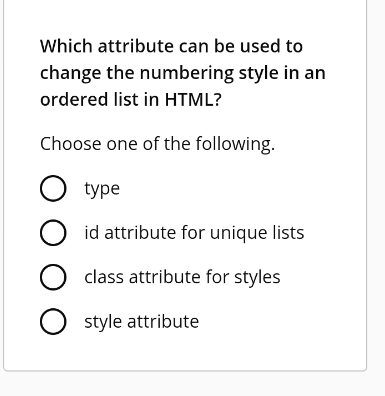Screen dimensions: 385x396
Task: Click the word "following." in the instruction line
Action: tap(235, 144)
